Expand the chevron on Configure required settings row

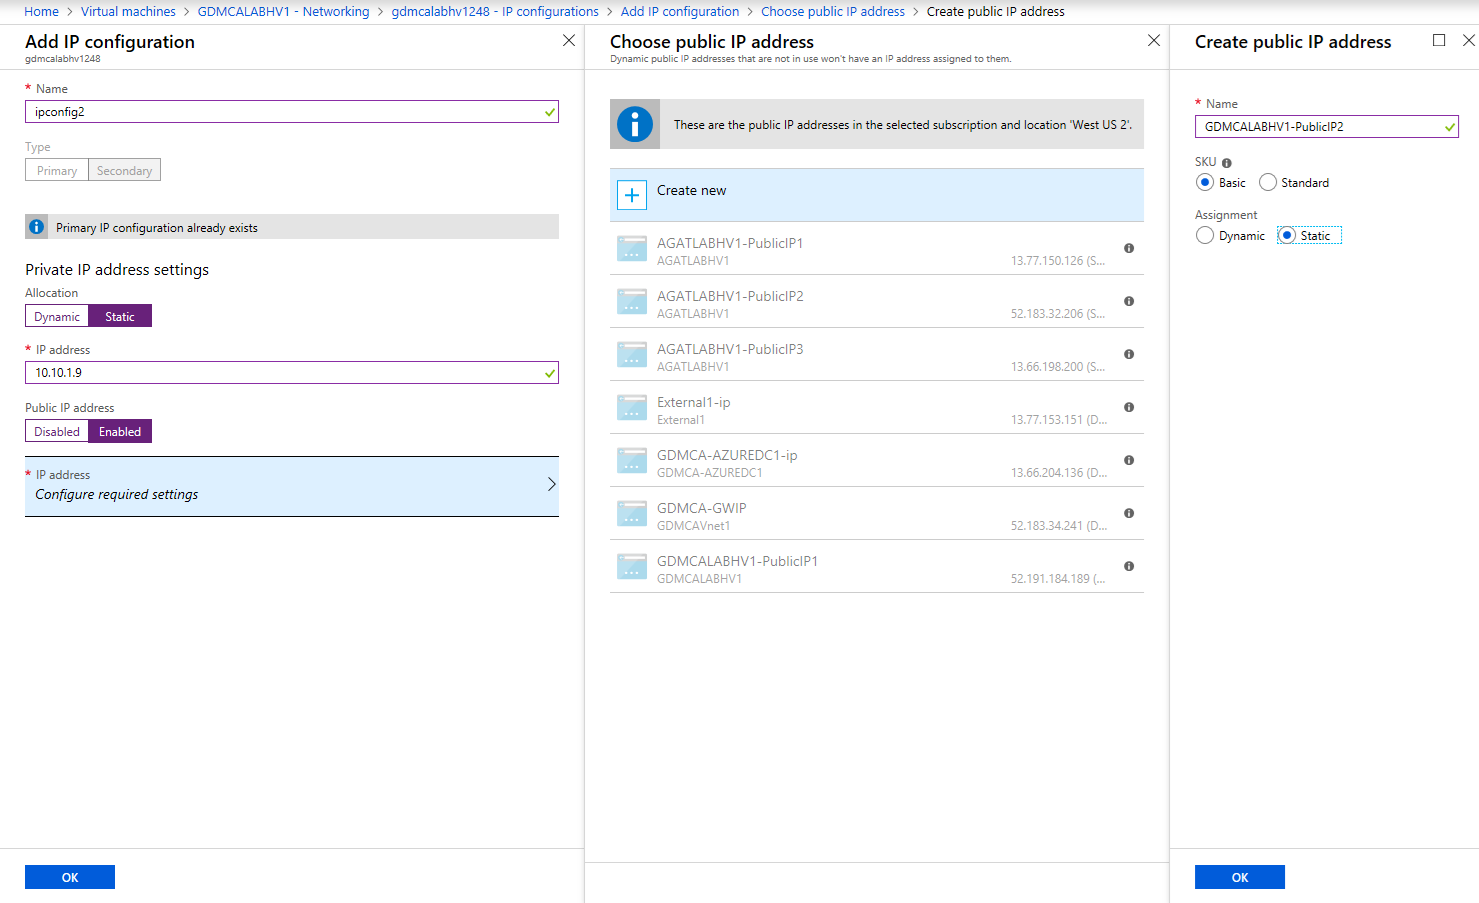(551, 484)
